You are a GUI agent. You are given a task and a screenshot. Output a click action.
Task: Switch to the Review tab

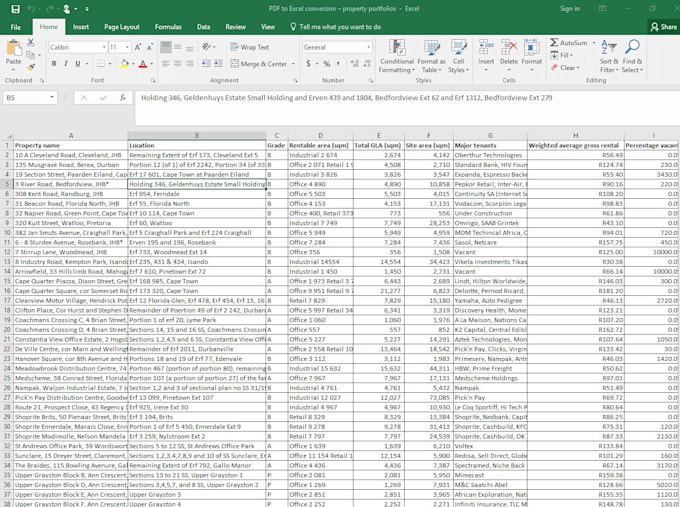pos(235,27)
